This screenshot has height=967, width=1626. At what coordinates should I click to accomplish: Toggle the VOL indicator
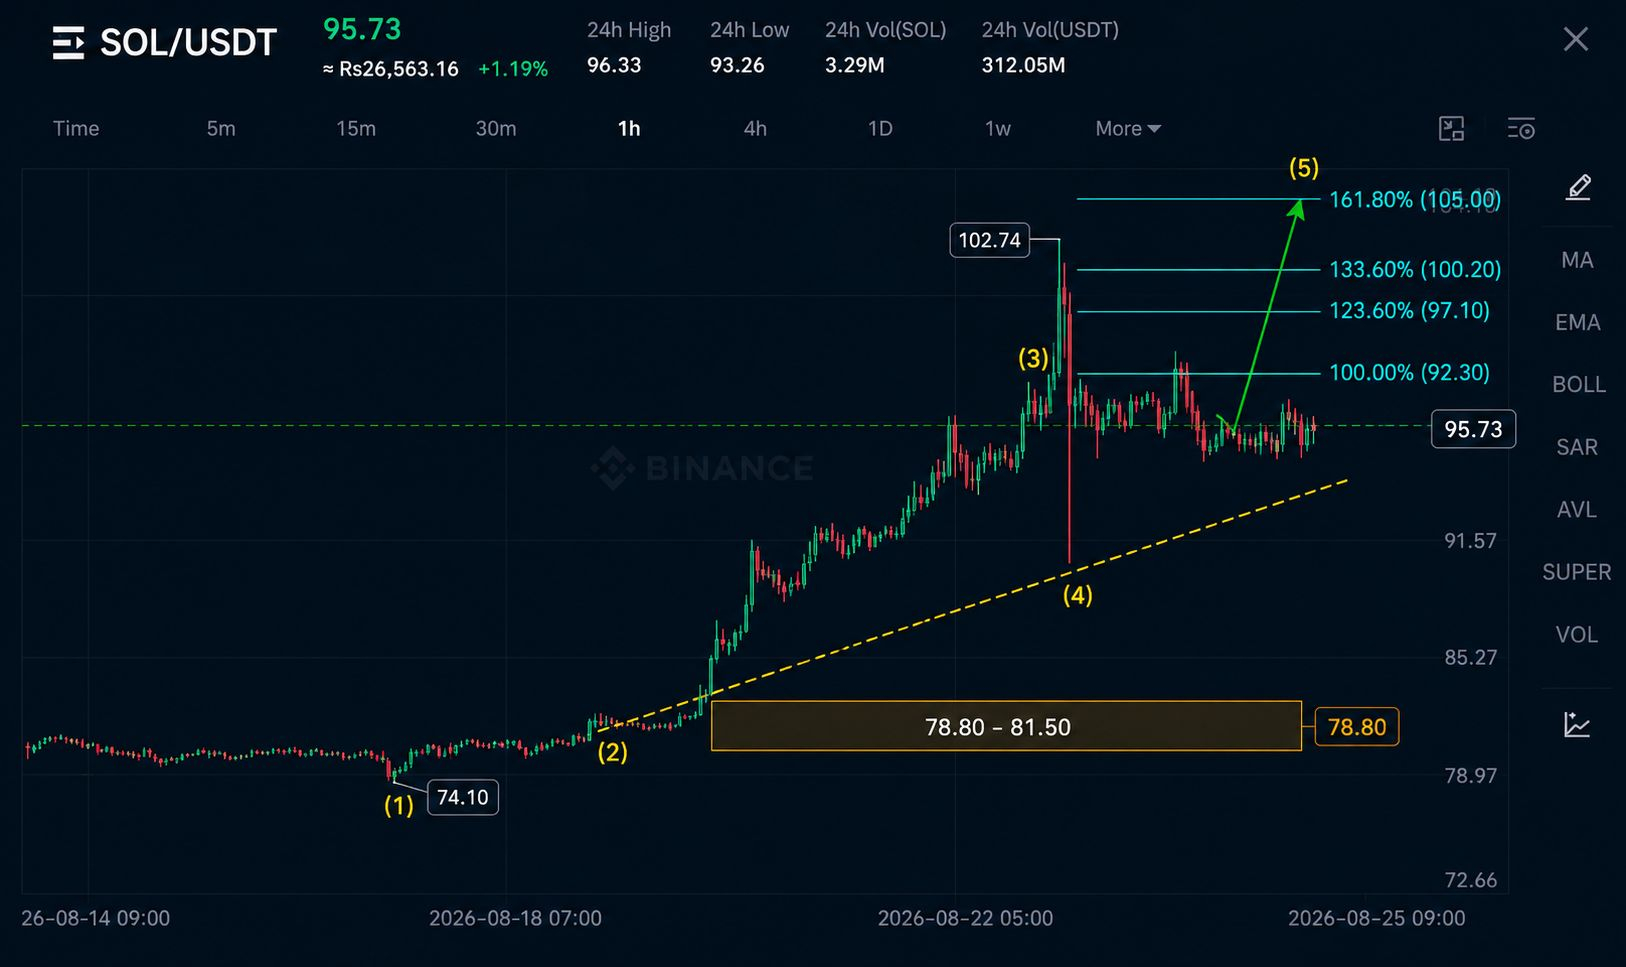pyautogui.click(x=1577, y=634)
